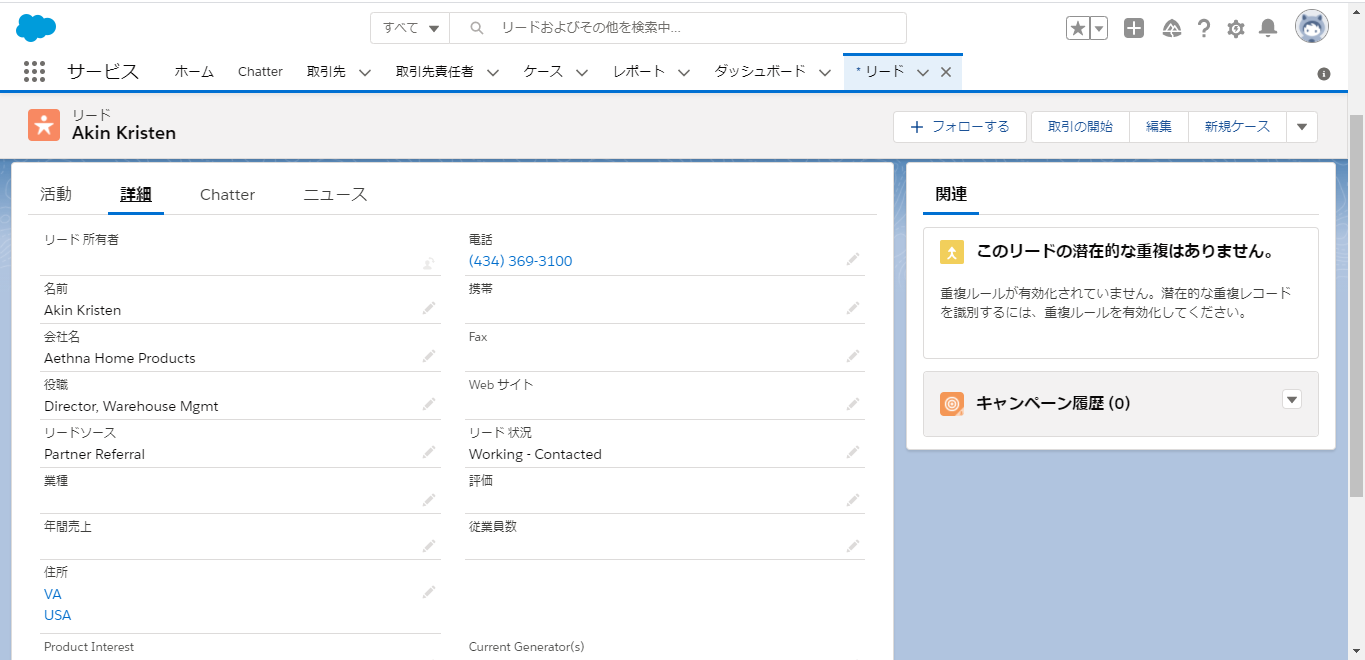
Task: Edit the リードソース field pencil icon
Action: 428,453
